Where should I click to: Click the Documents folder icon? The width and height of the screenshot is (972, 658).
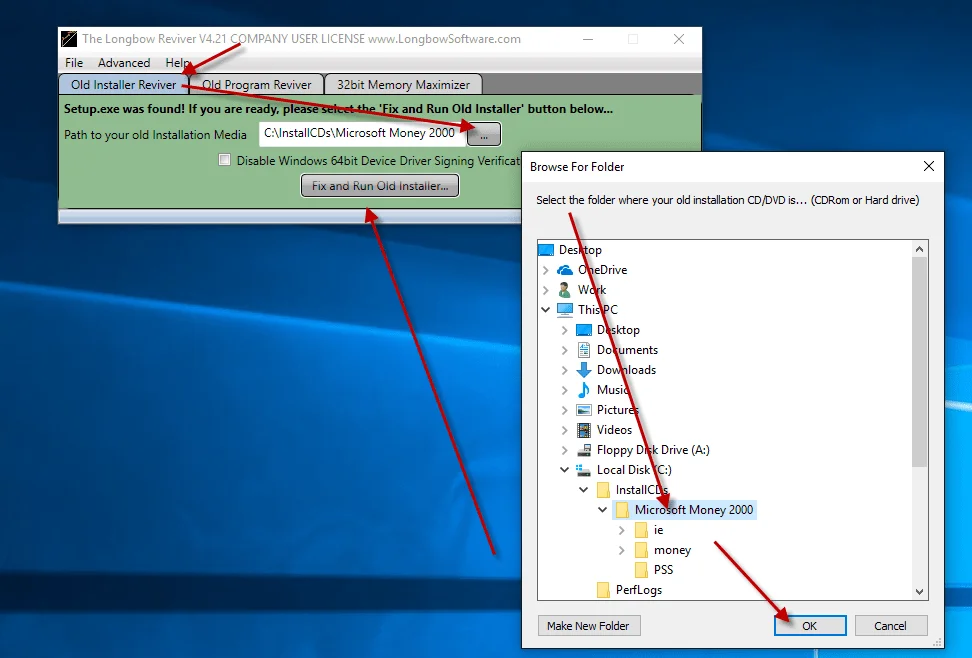(584, 350)
